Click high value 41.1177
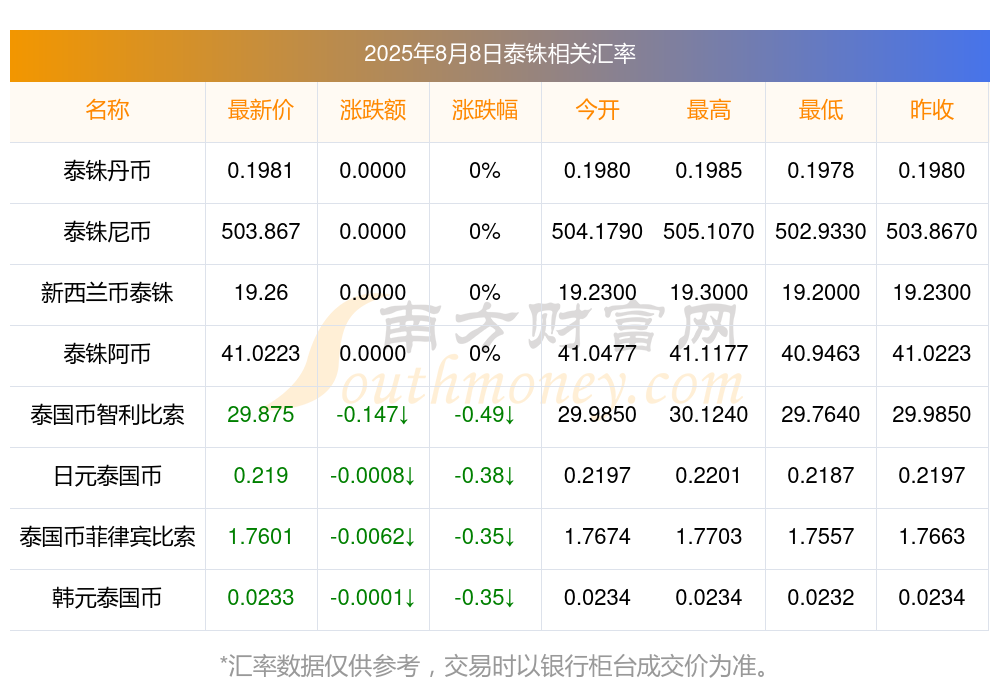Viewport: 1000px width, 698px height. [709, 353]
